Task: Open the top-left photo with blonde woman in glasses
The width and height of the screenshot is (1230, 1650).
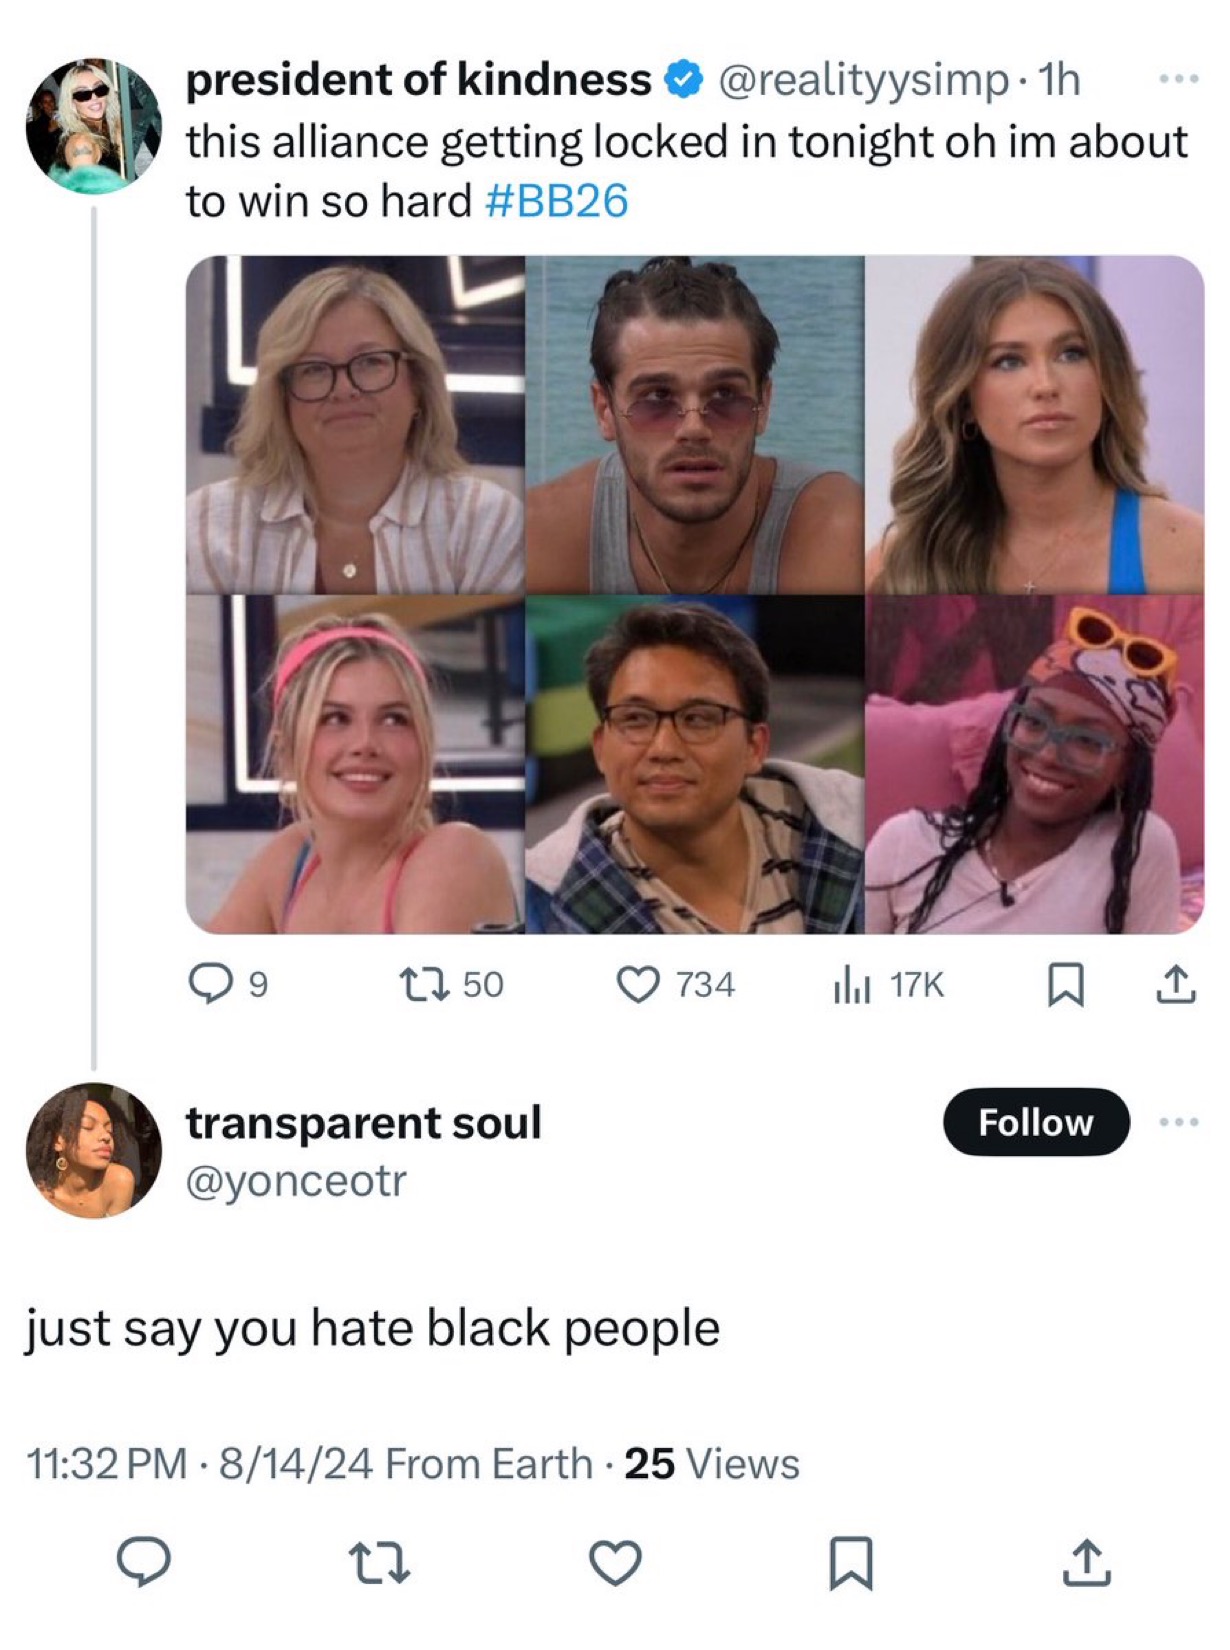Action: pos(355,424)
